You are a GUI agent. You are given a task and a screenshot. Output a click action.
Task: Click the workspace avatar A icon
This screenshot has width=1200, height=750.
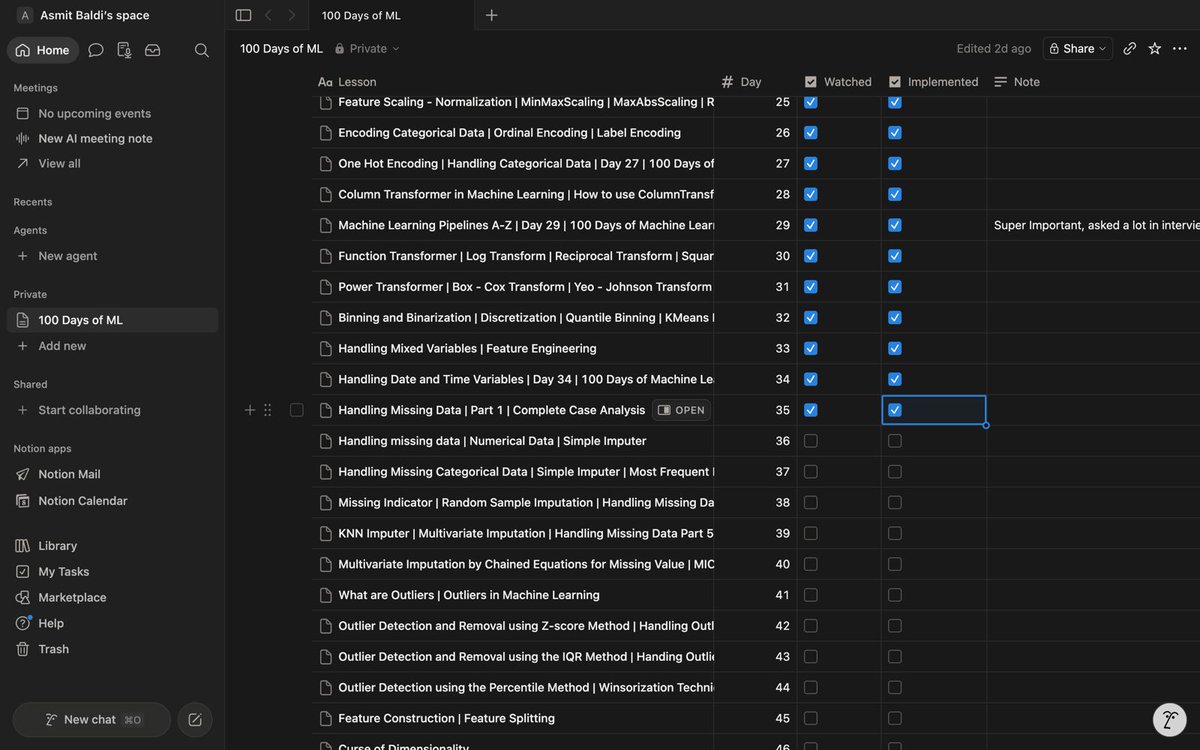pyautogui.click(x=24, y=15)
